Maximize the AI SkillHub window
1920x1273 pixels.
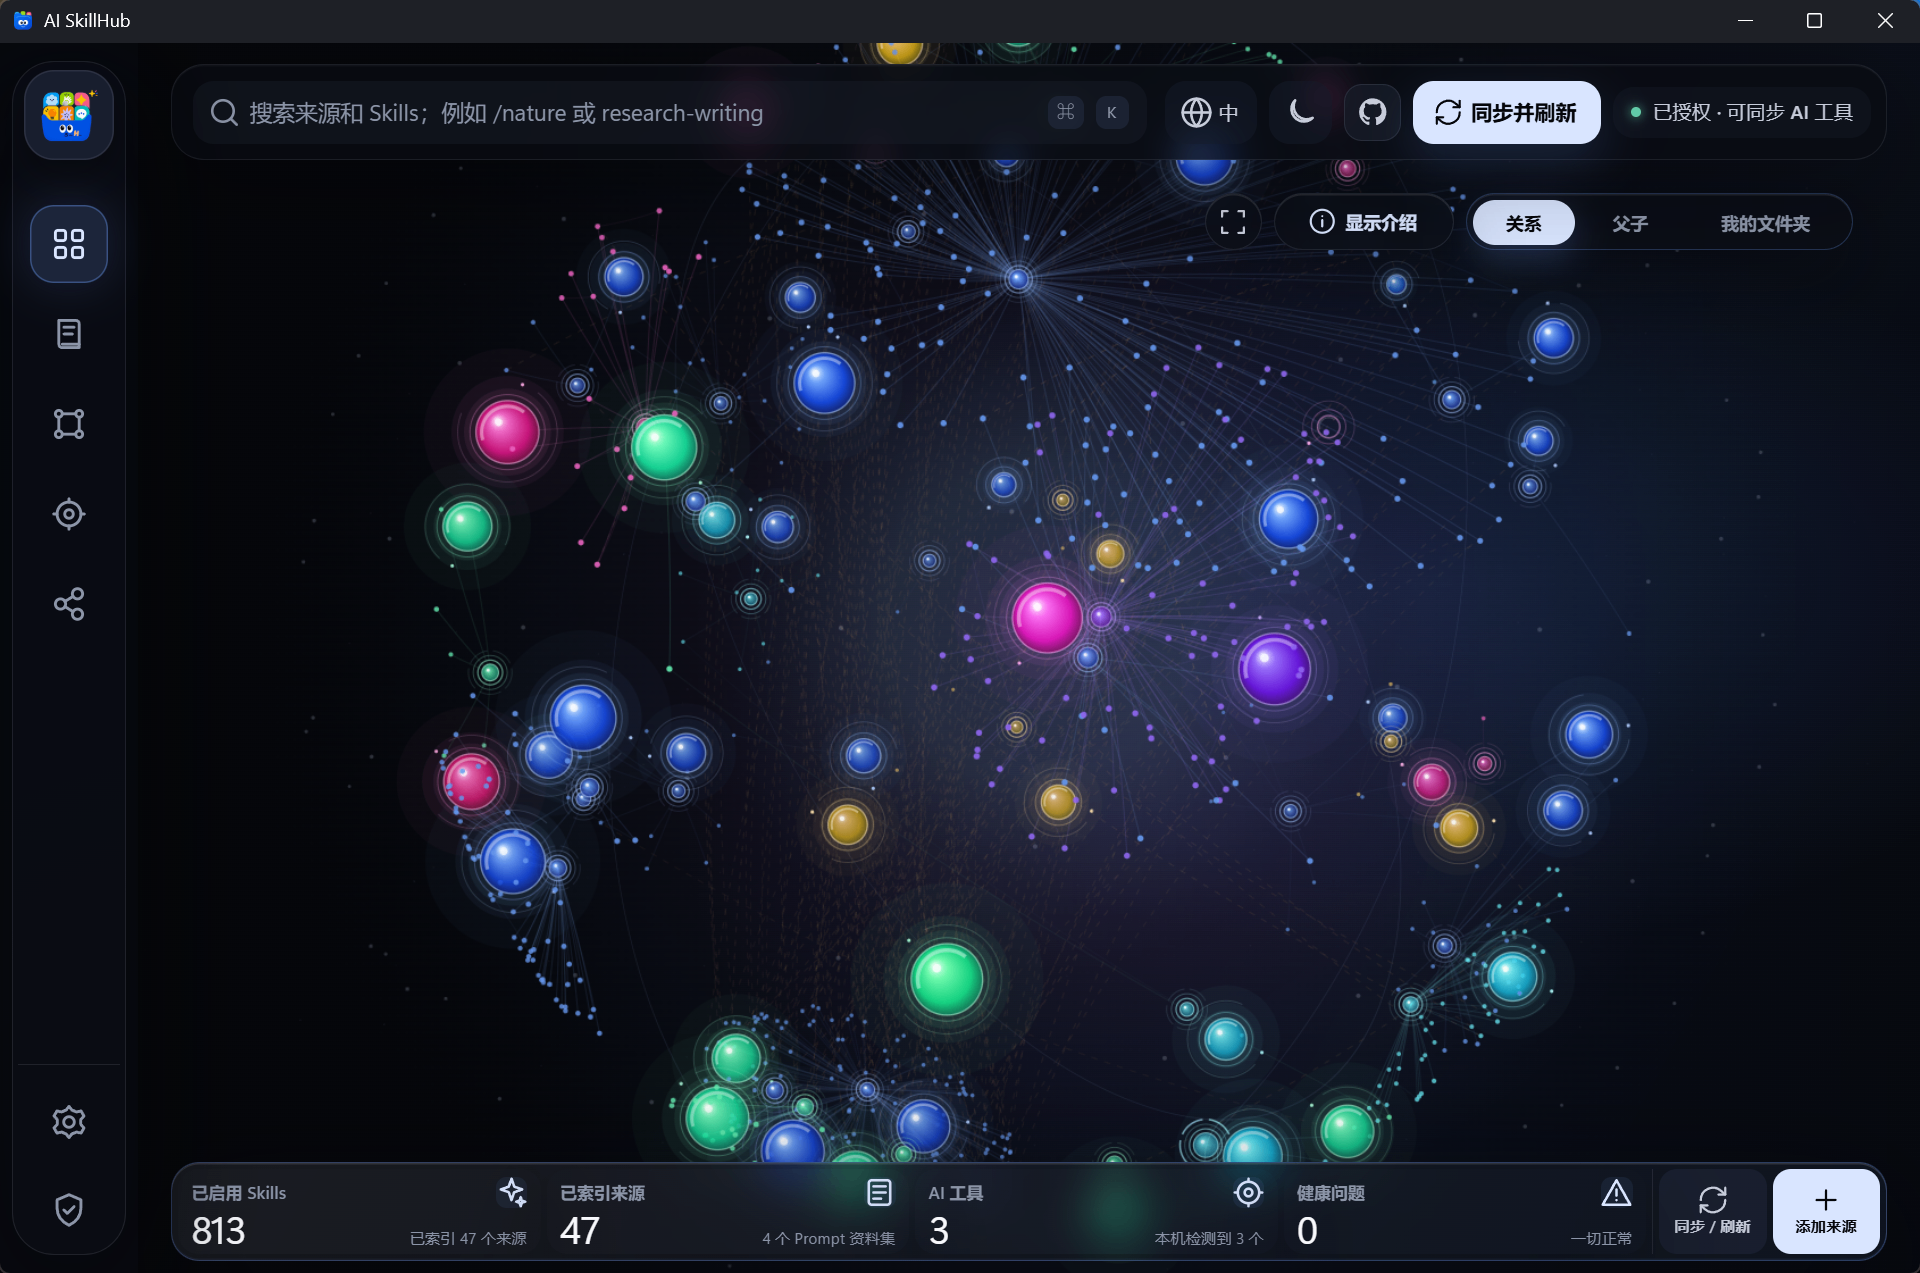click(1814, 21)
